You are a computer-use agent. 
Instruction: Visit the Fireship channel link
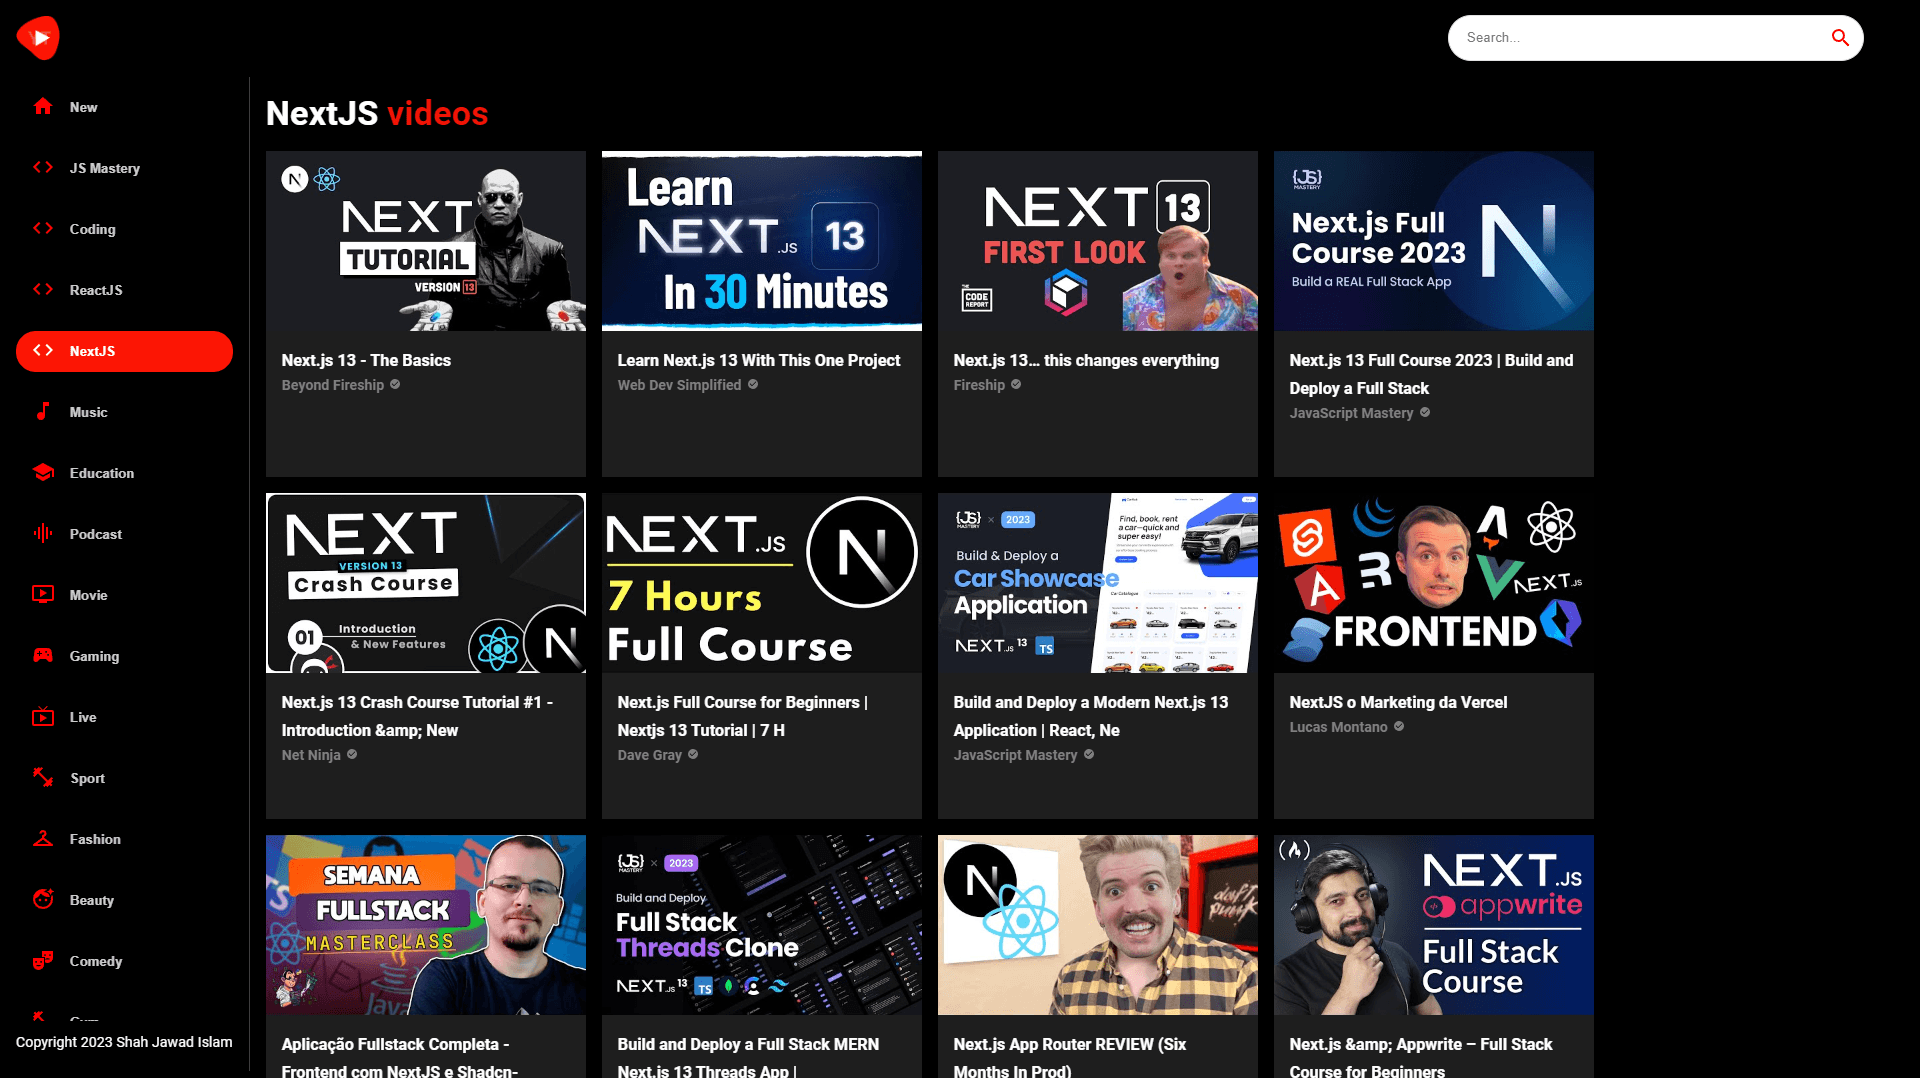(979, 385)
